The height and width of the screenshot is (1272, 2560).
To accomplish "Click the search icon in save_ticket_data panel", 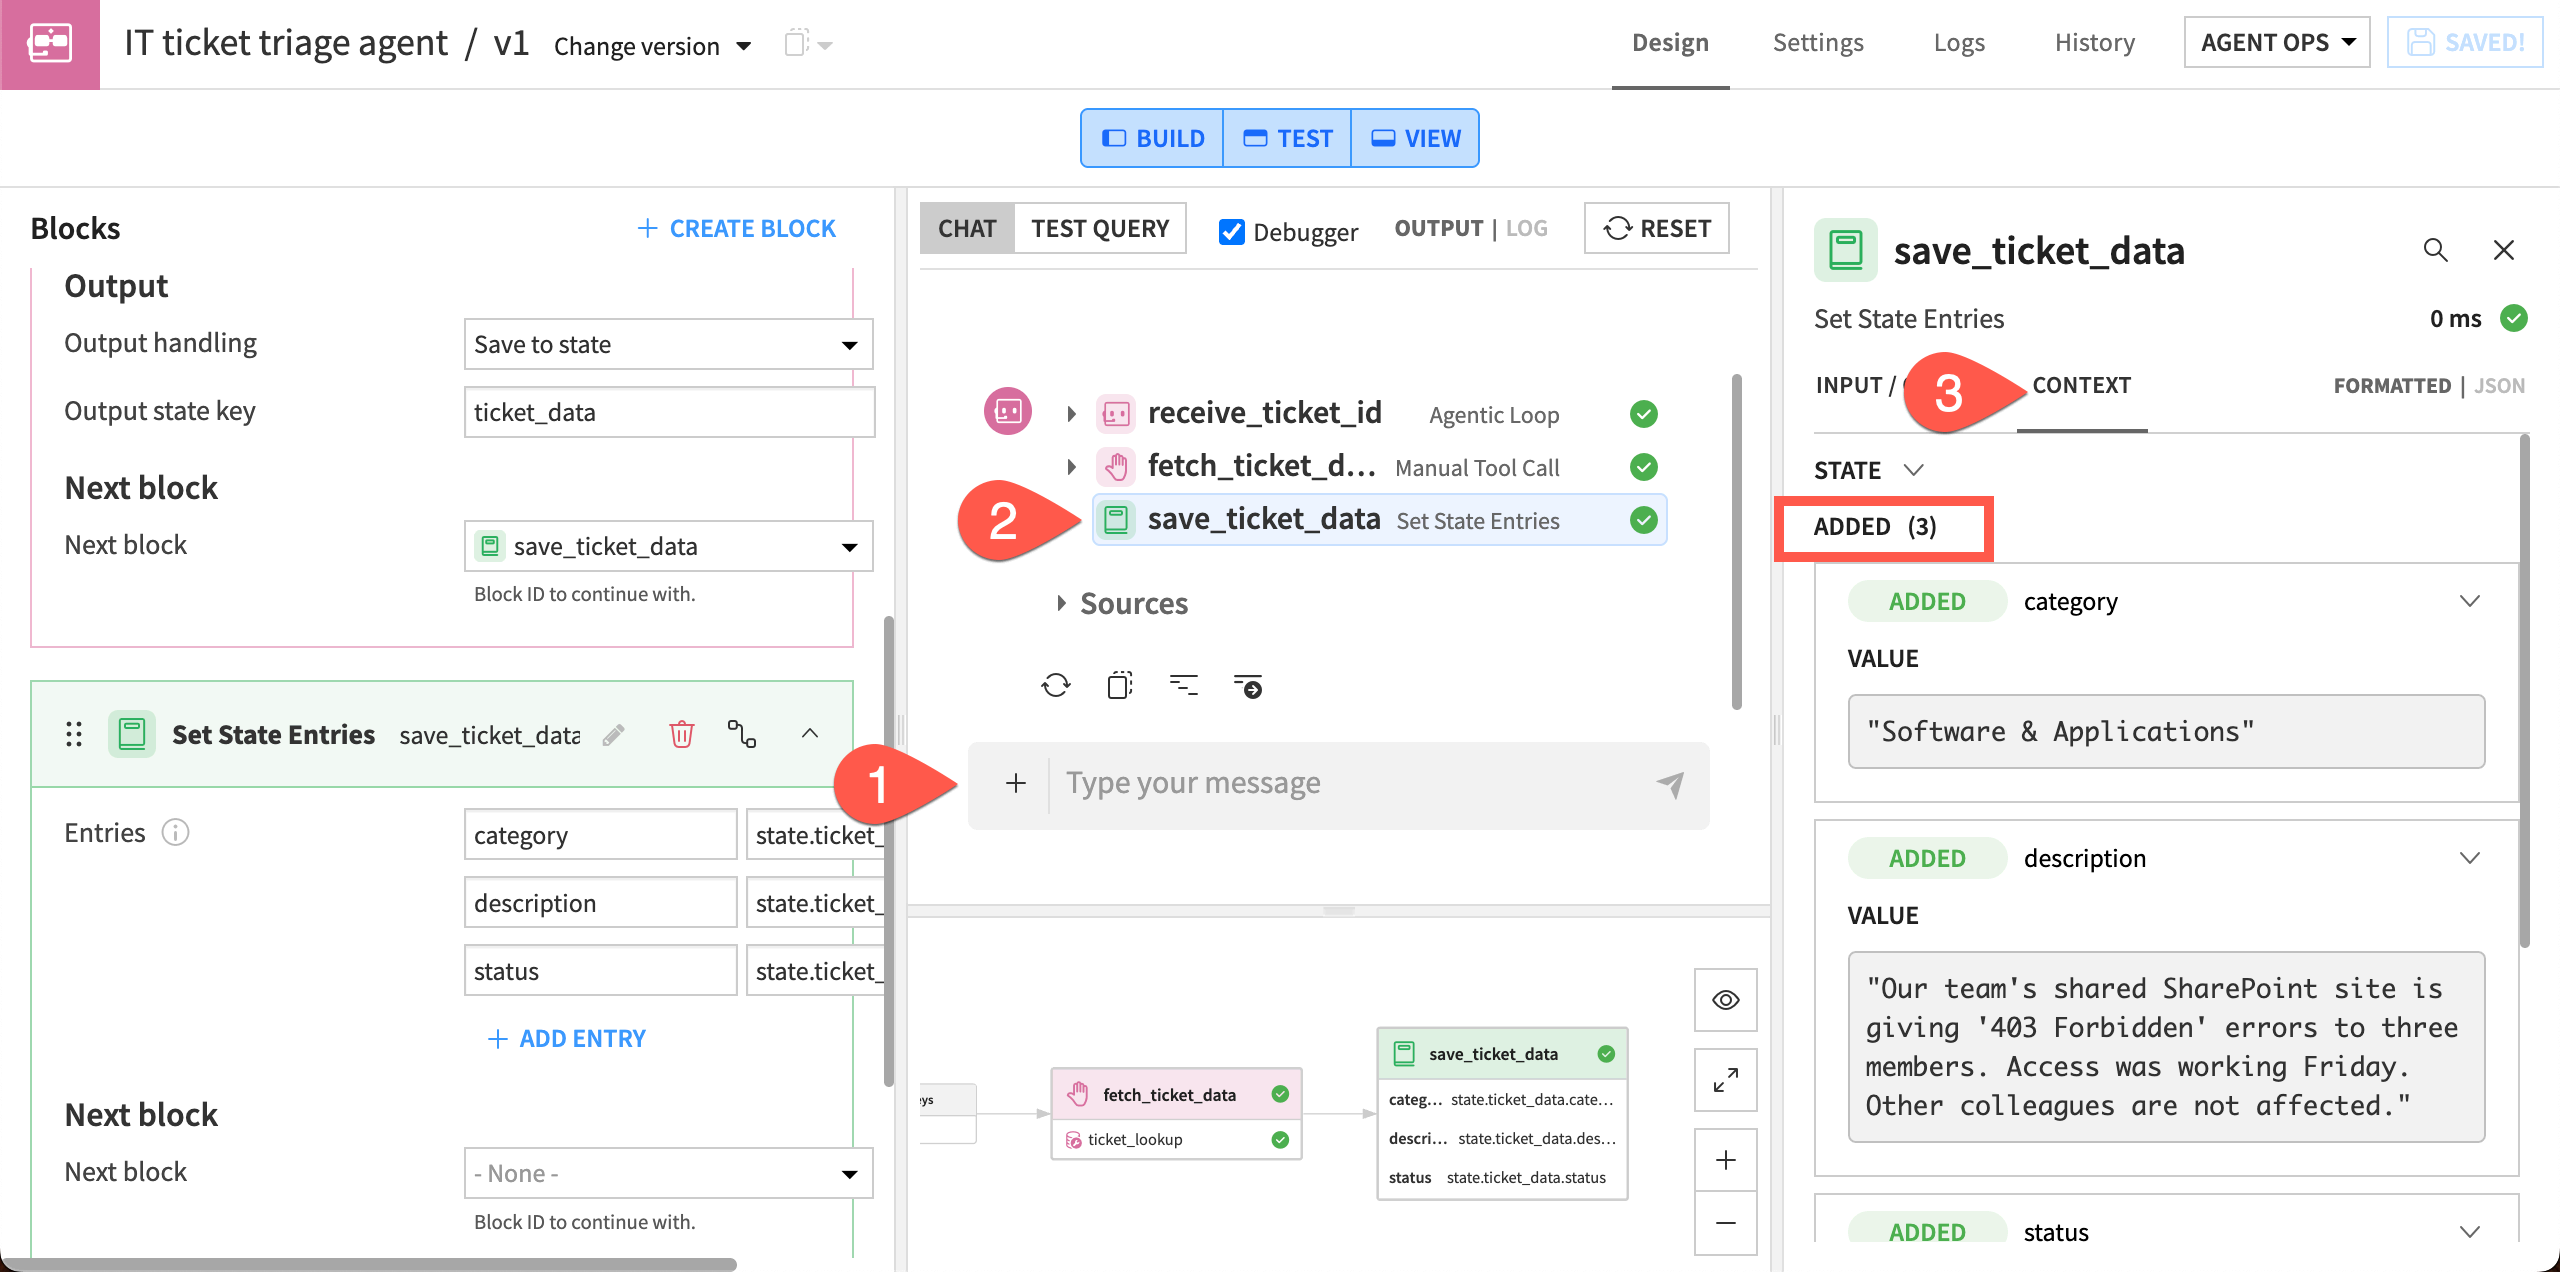I will pos(2435,250).
